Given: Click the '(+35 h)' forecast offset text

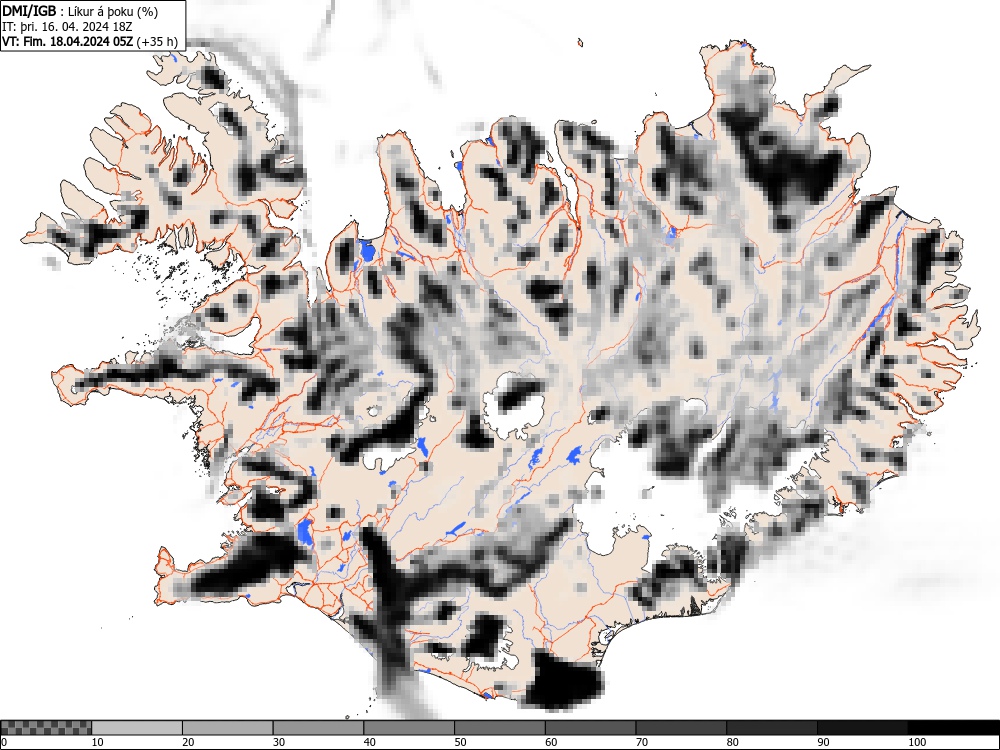Looking at the screenshot, I should pyautogui.click(x=158, y=41).
